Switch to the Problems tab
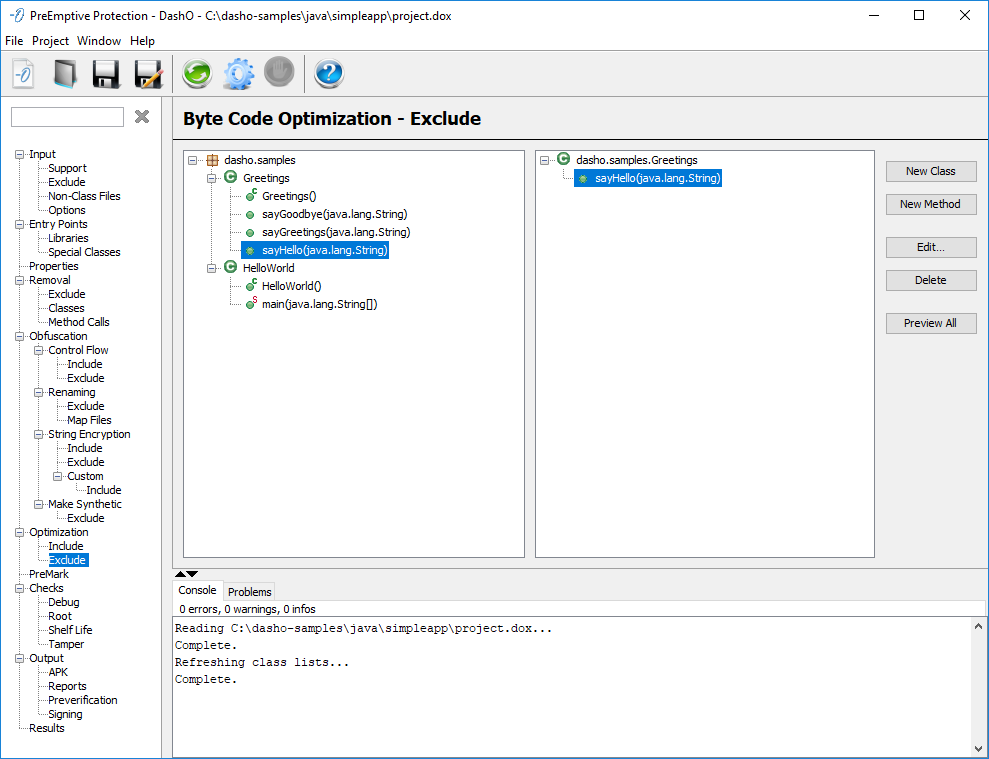The width and height of the screenshot is (989, 759). point(249,592)
